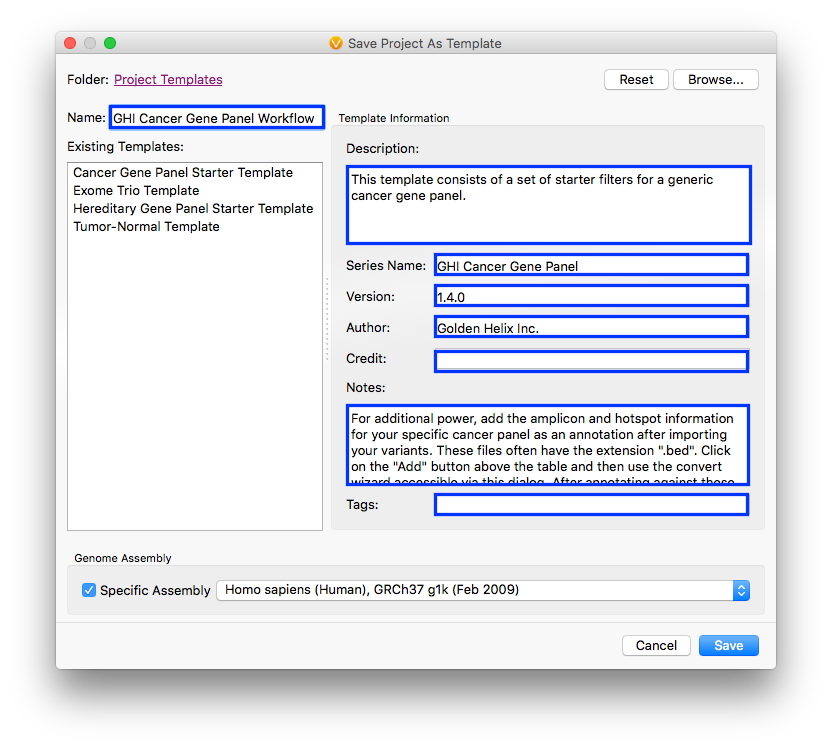Click the empty Credit field
This screenshot has height=749, width=832.
(x=590, y=361)
